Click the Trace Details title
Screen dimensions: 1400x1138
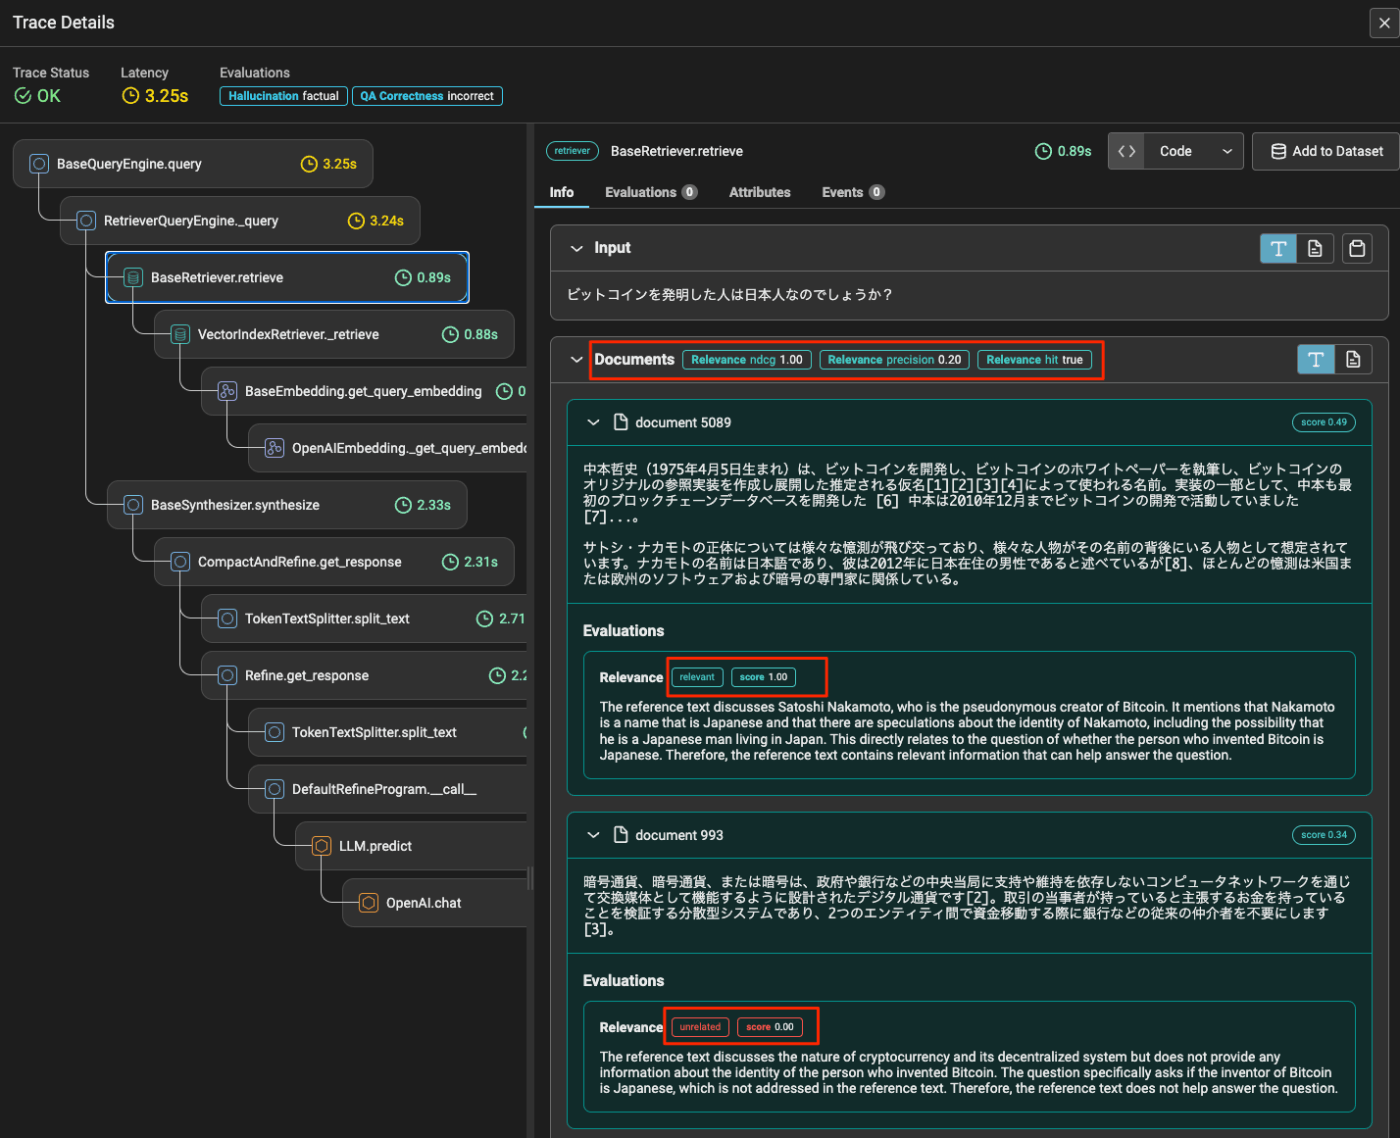[64, 22]
